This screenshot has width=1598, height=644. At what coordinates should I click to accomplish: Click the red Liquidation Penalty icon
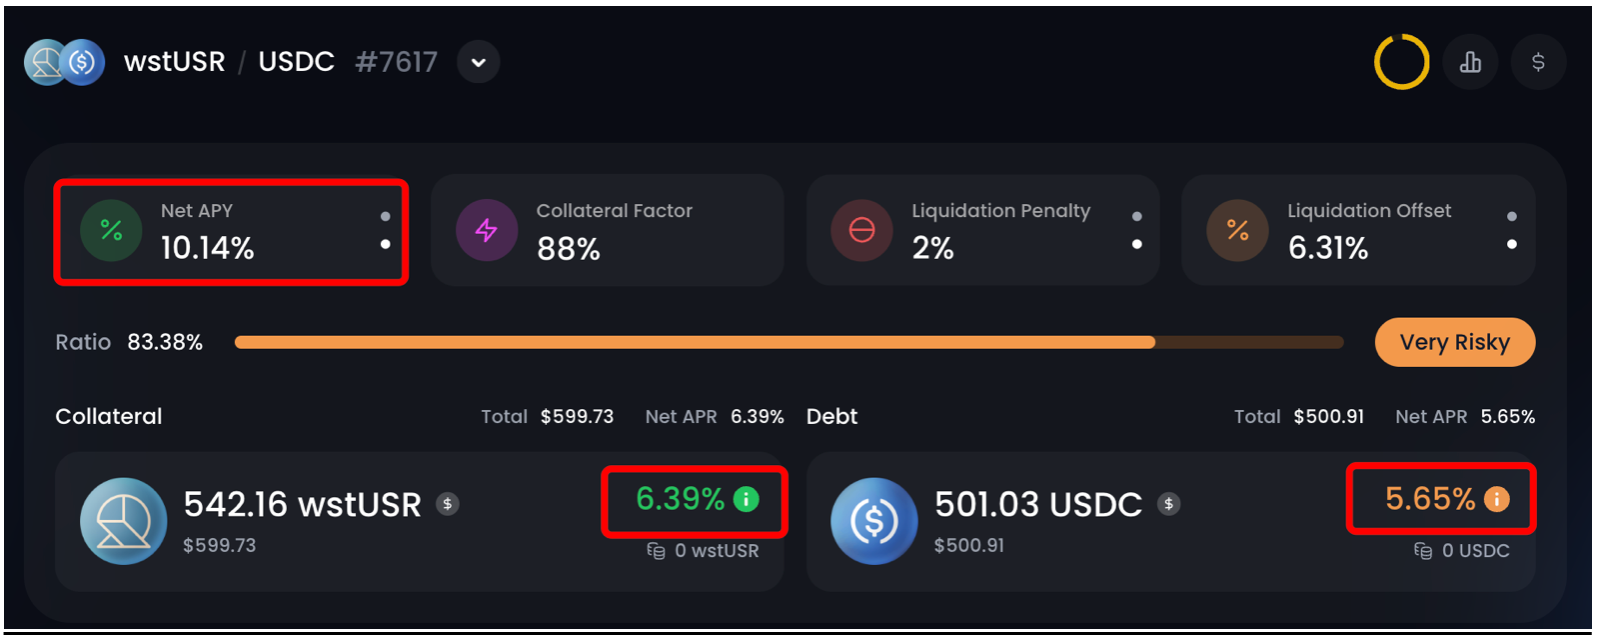[862, 230]
